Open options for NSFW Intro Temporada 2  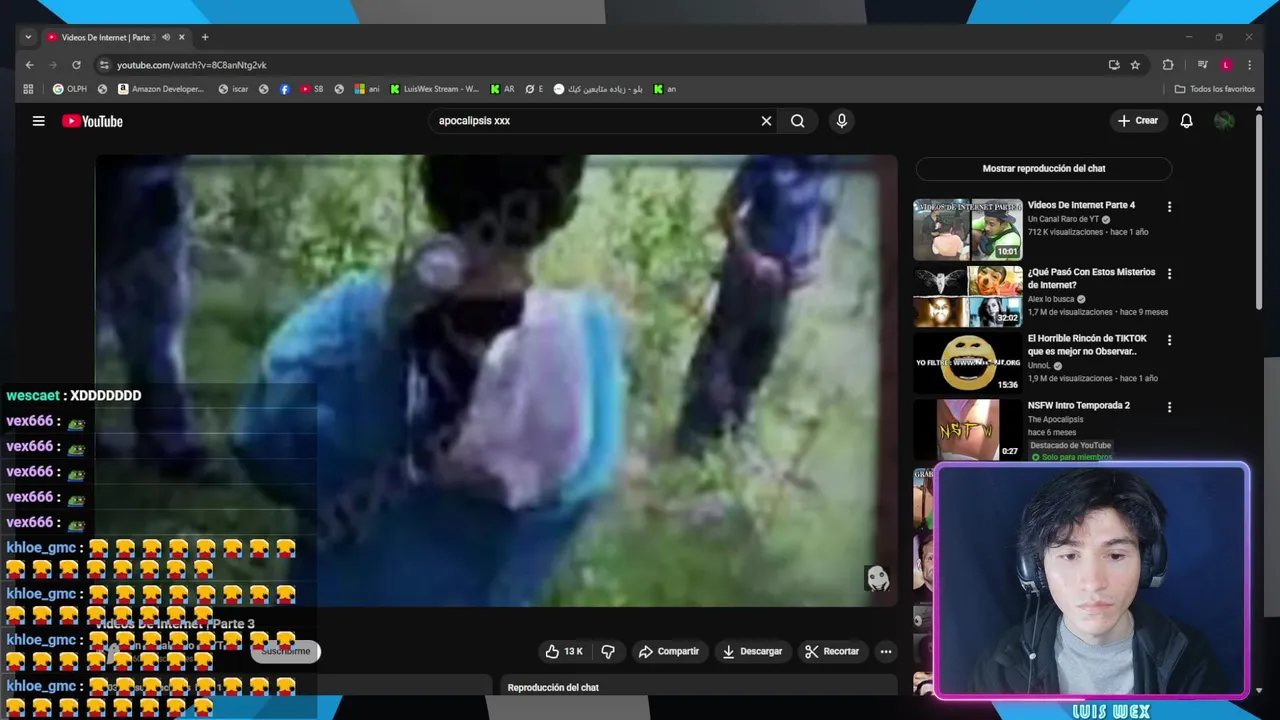pos(1169,407)
